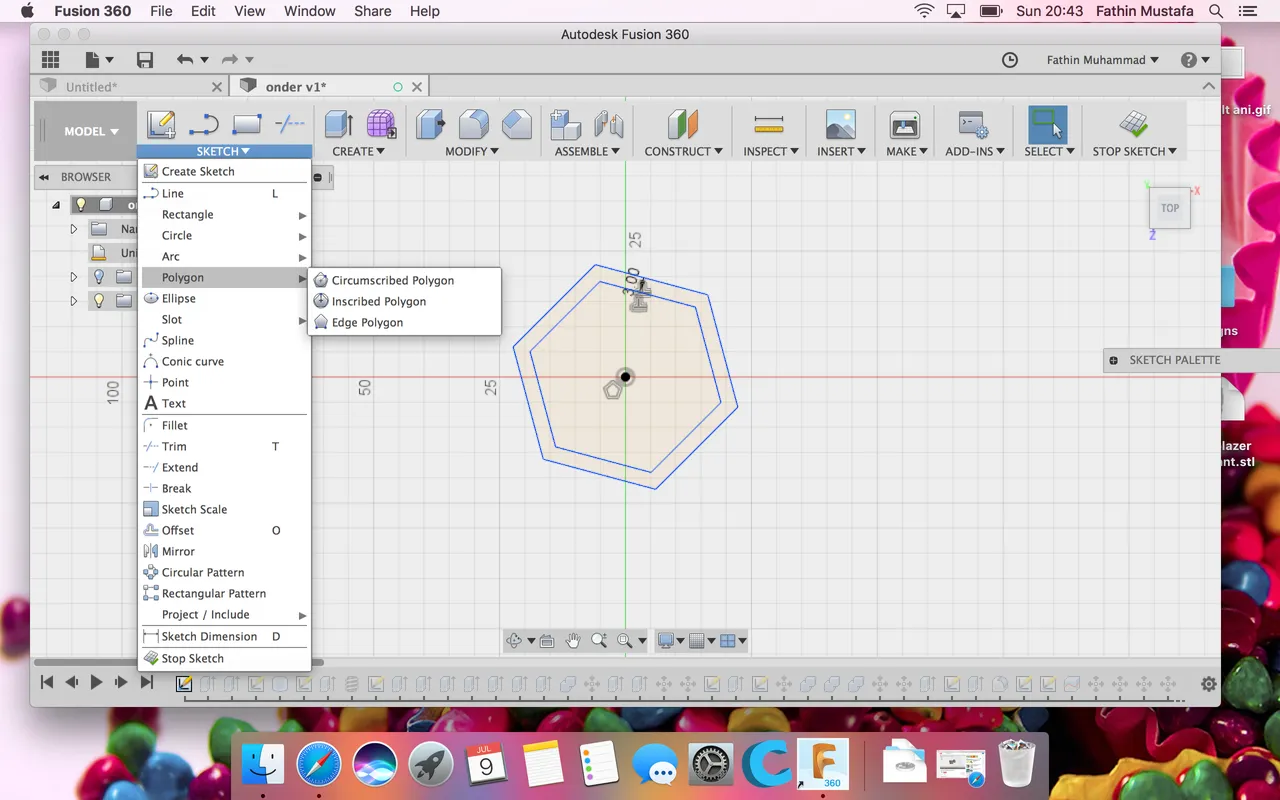Screen dimensions: 1280x800
Task: Redo action arrow in toolbar
Action: (x=230, y=60)
